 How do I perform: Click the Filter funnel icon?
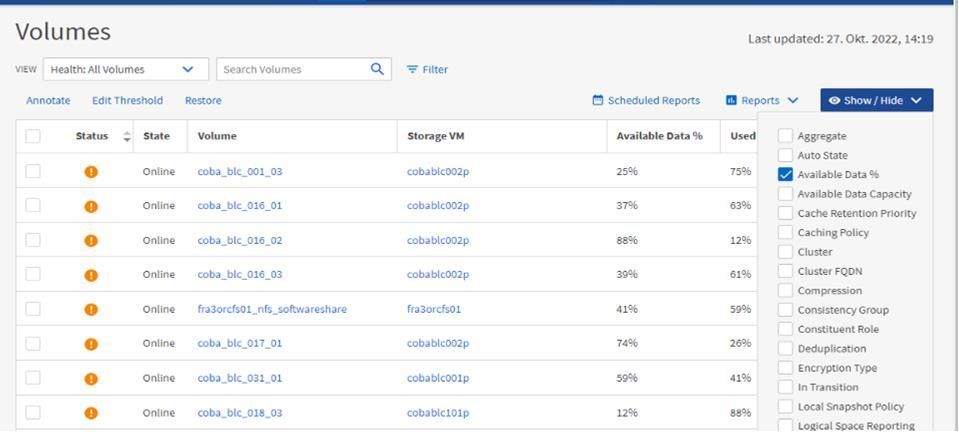[412, 70]
